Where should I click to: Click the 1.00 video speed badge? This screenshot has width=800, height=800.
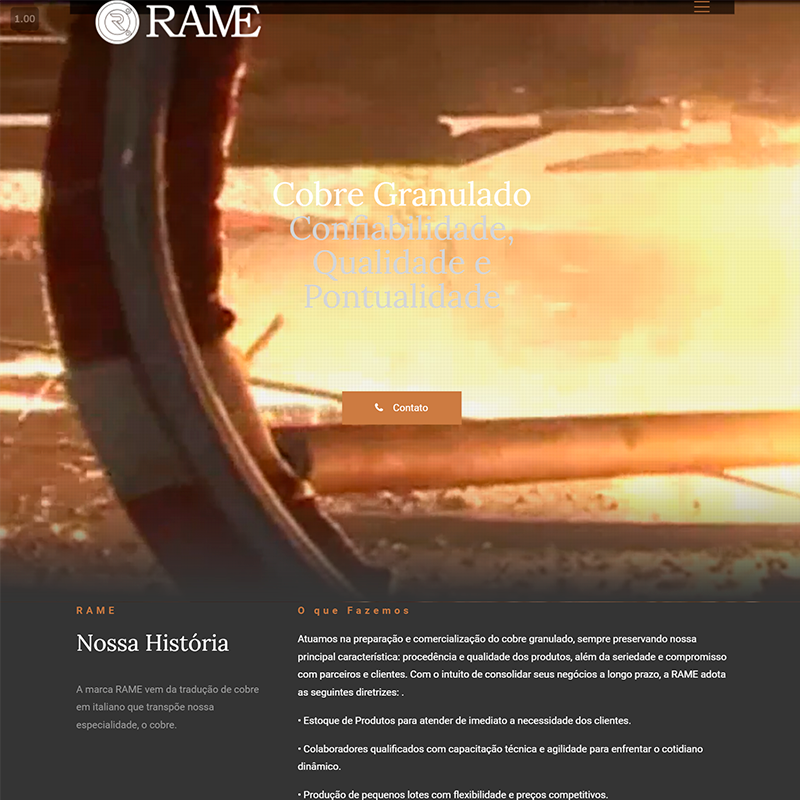(24, 19)
